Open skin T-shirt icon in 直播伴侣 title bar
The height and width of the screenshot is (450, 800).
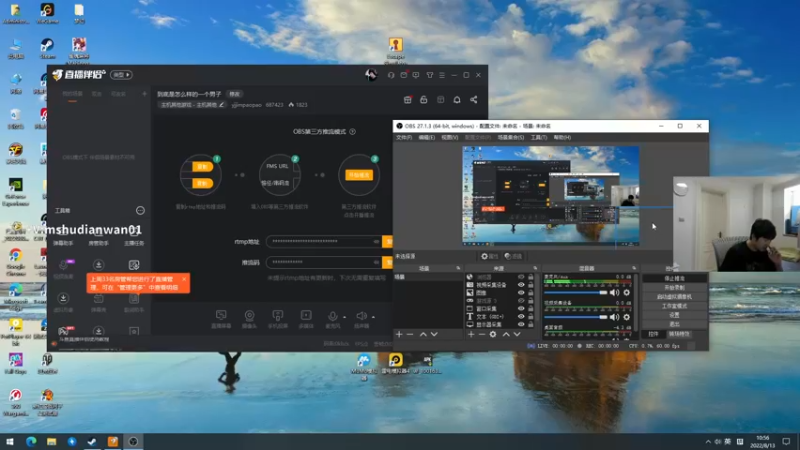(430, 75)
